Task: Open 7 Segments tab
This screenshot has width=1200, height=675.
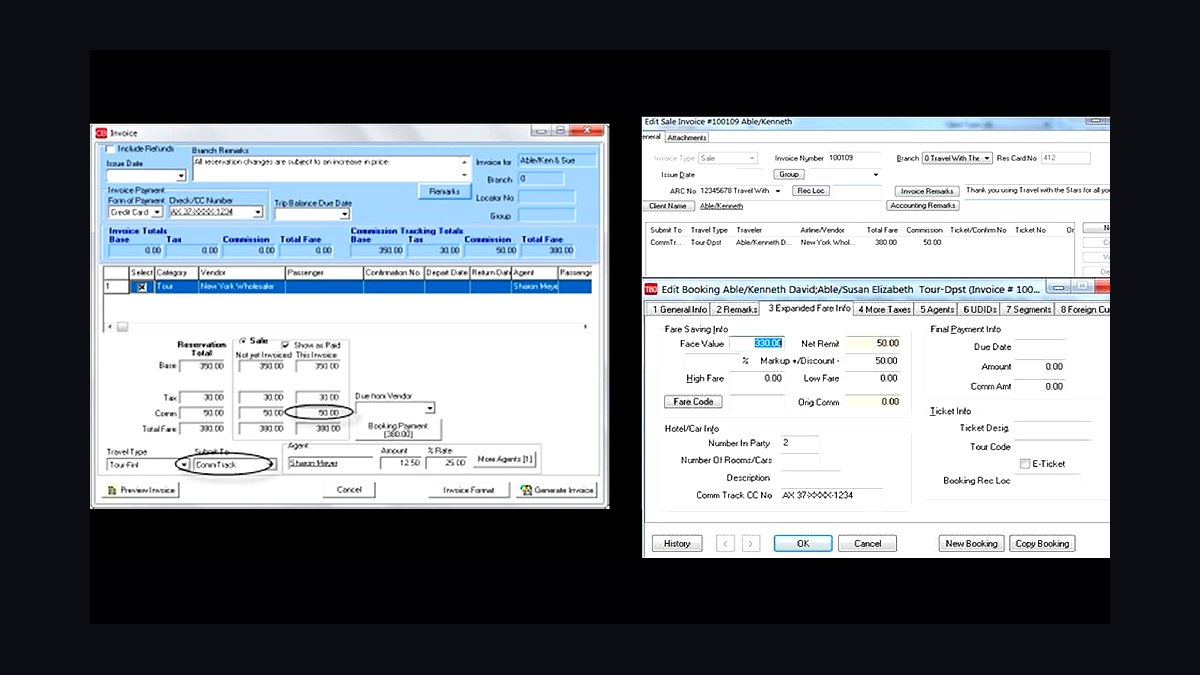Action: click(1029, 310)
